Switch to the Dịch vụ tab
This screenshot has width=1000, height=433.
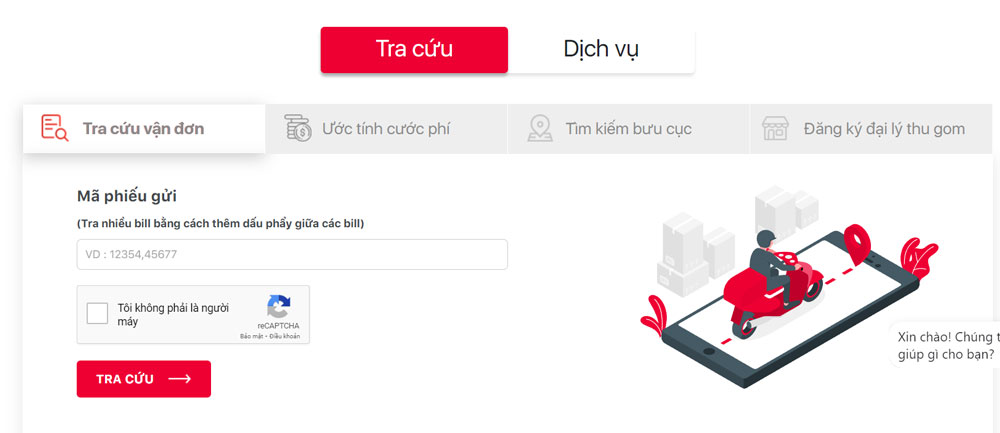tap(601, 50)
